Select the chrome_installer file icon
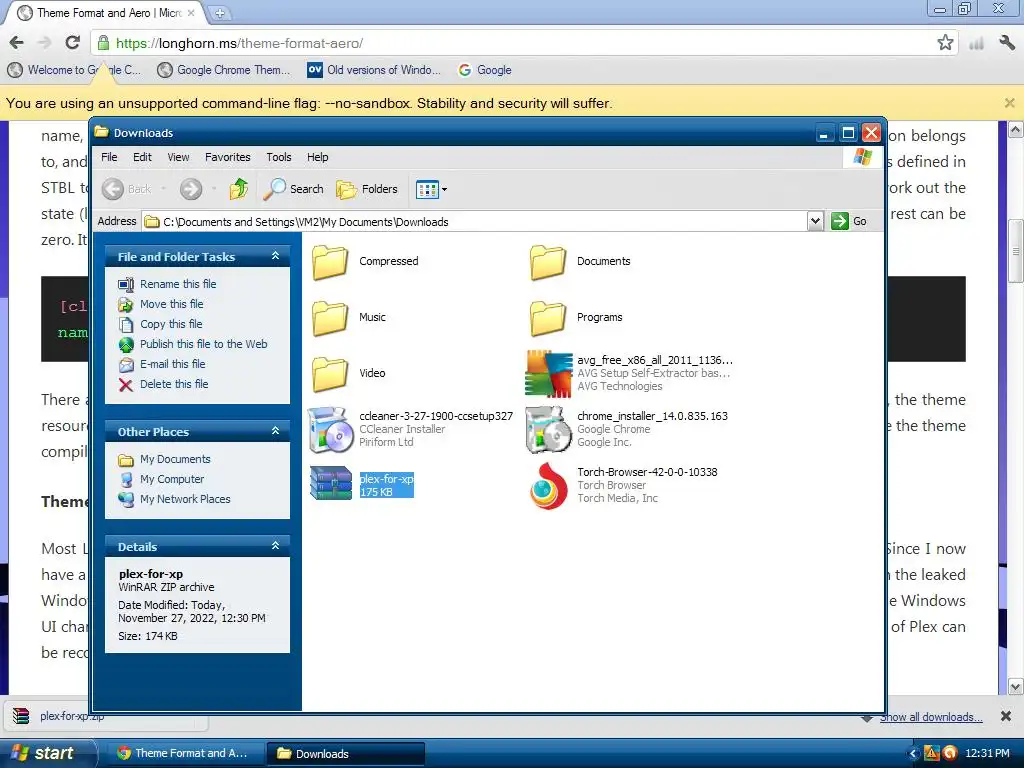The width and height of the screenshot is (1024, 768). point(549,430)
